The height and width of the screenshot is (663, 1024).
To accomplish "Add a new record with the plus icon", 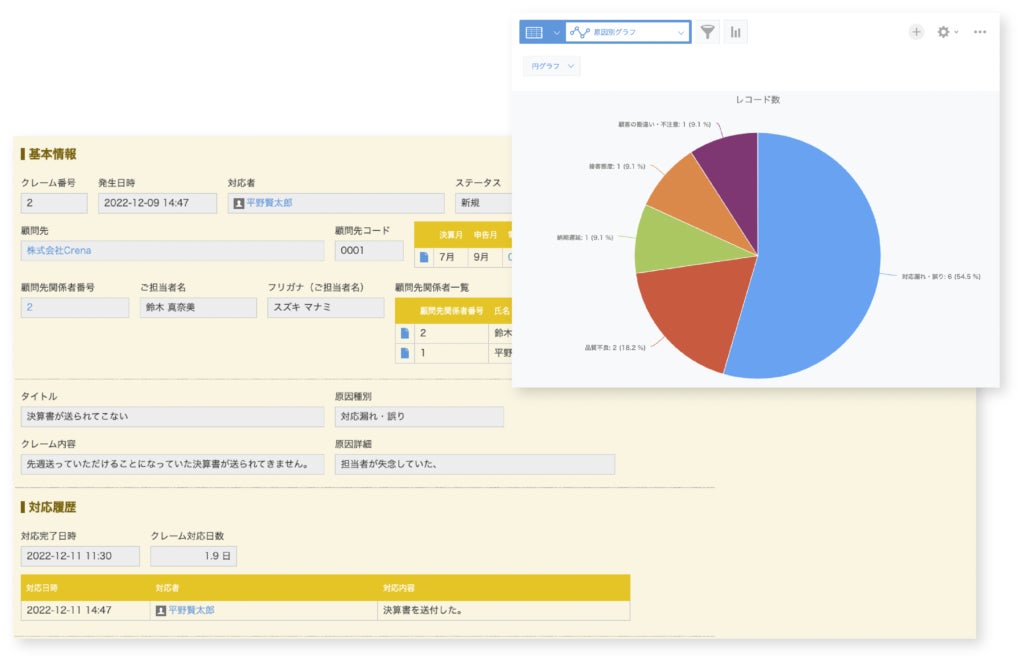I will click(916, 32).
